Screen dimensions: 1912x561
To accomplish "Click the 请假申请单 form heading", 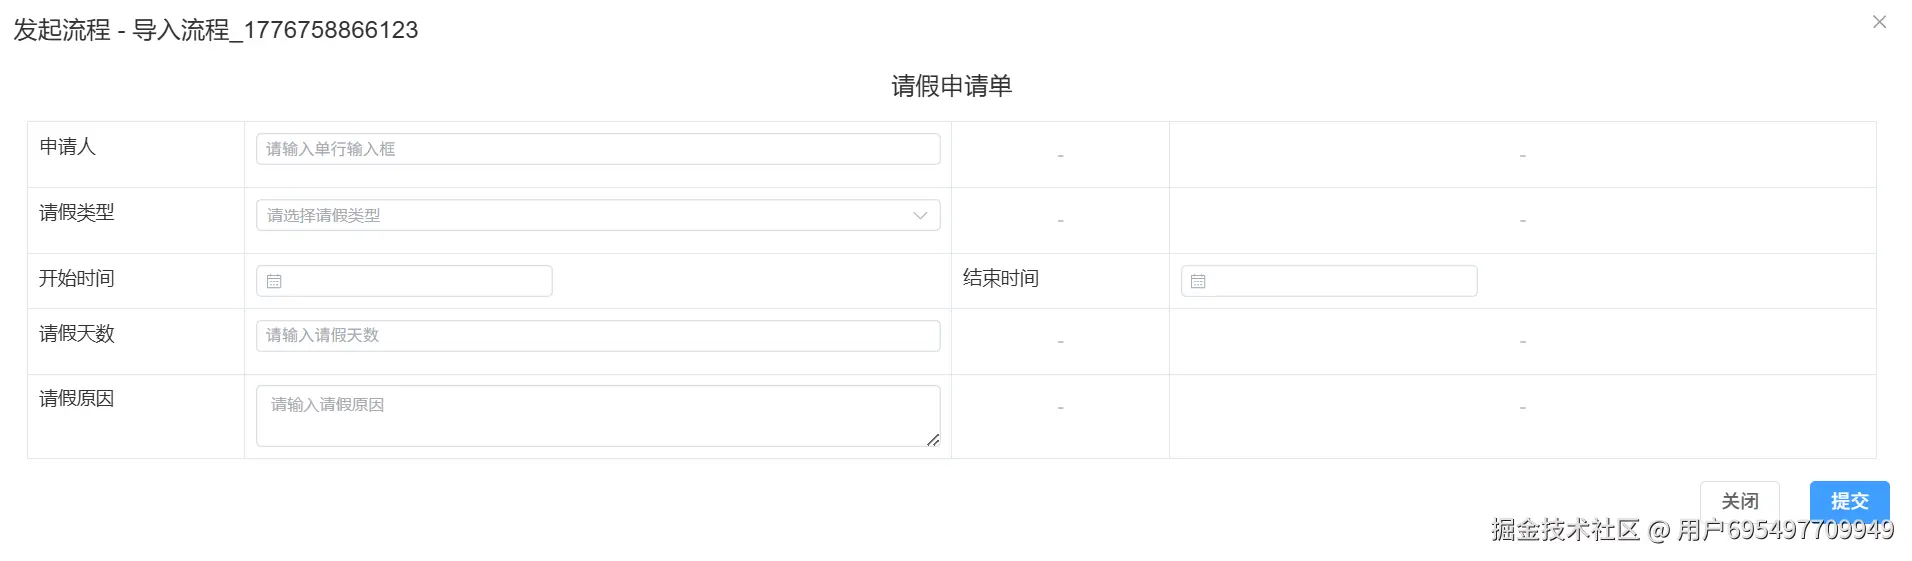I will coord(951,86).
